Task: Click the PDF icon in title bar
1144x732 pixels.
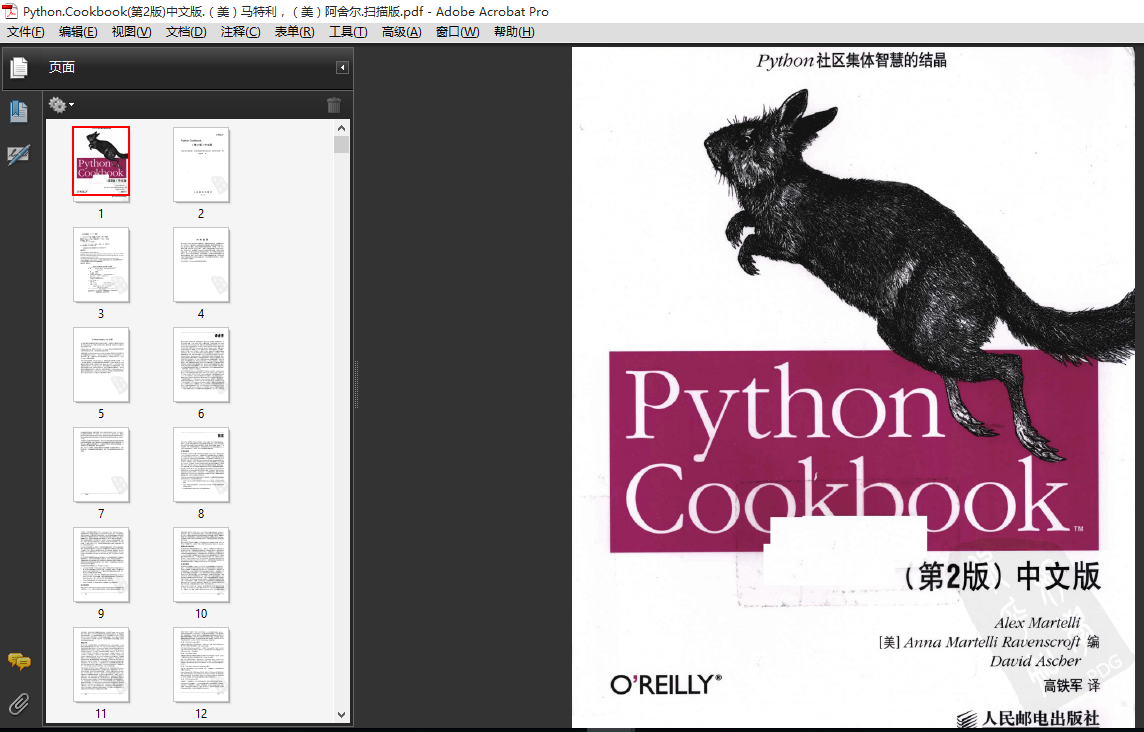Action: coord(9,10)
